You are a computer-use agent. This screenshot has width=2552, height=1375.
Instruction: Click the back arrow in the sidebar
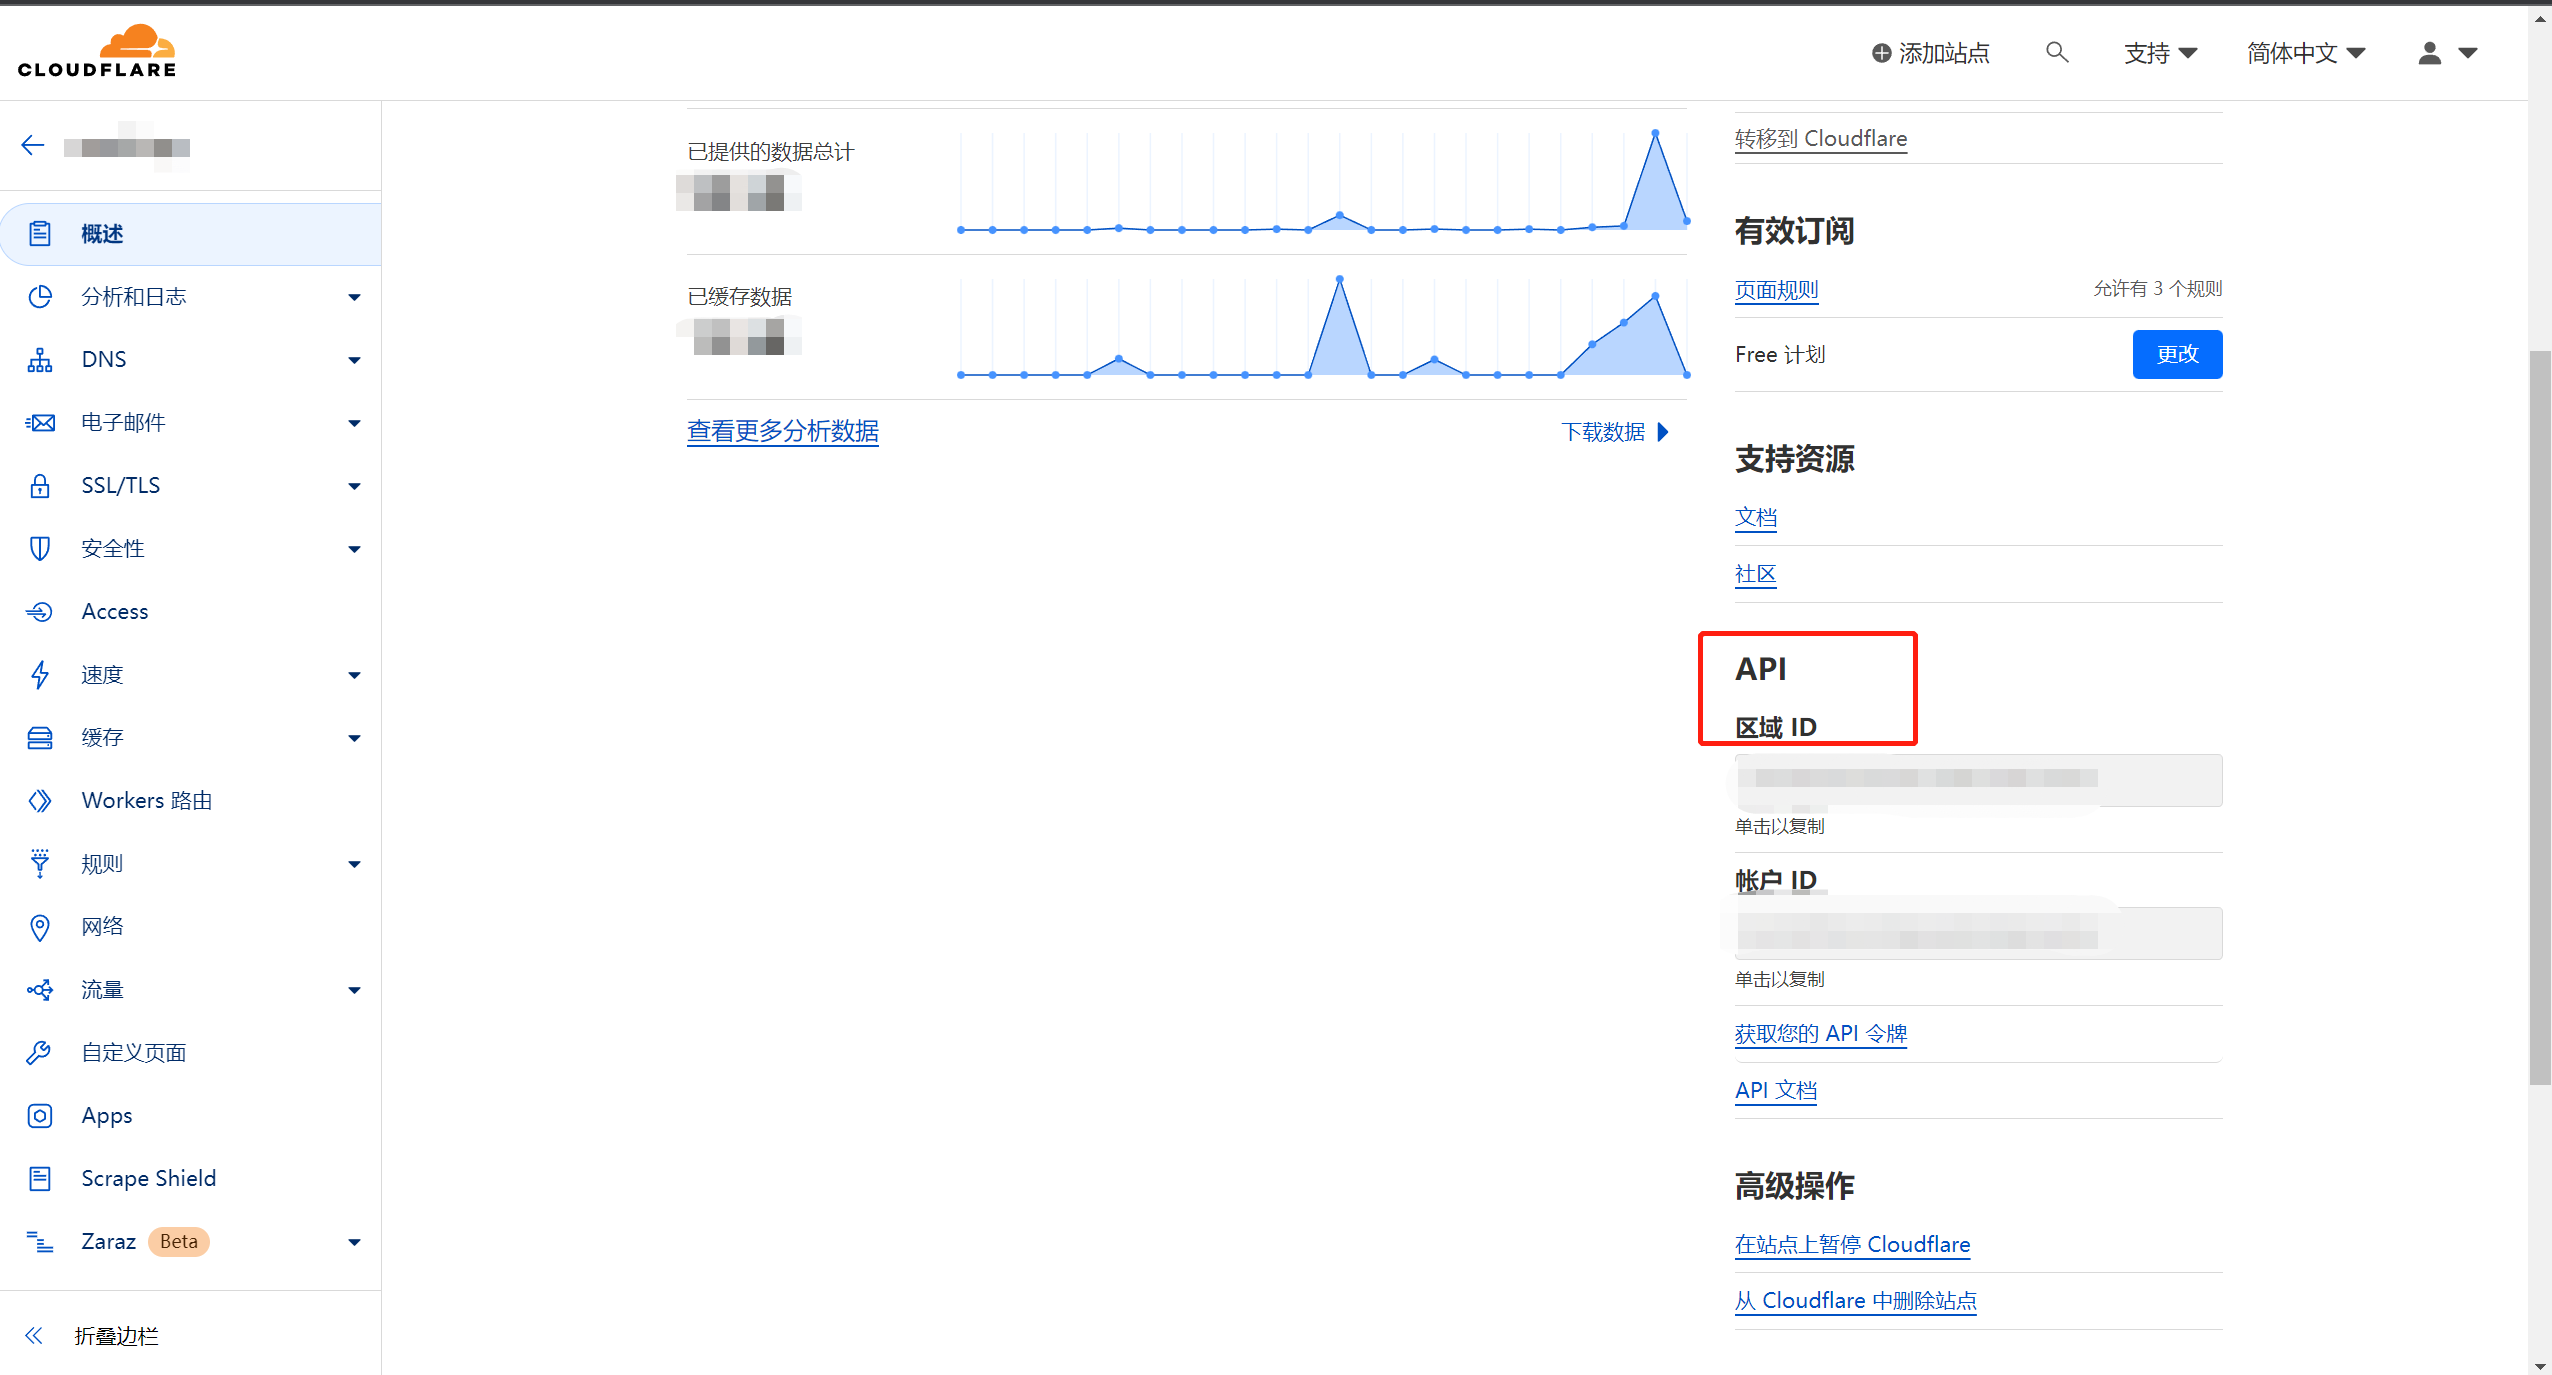click(33, 146)
